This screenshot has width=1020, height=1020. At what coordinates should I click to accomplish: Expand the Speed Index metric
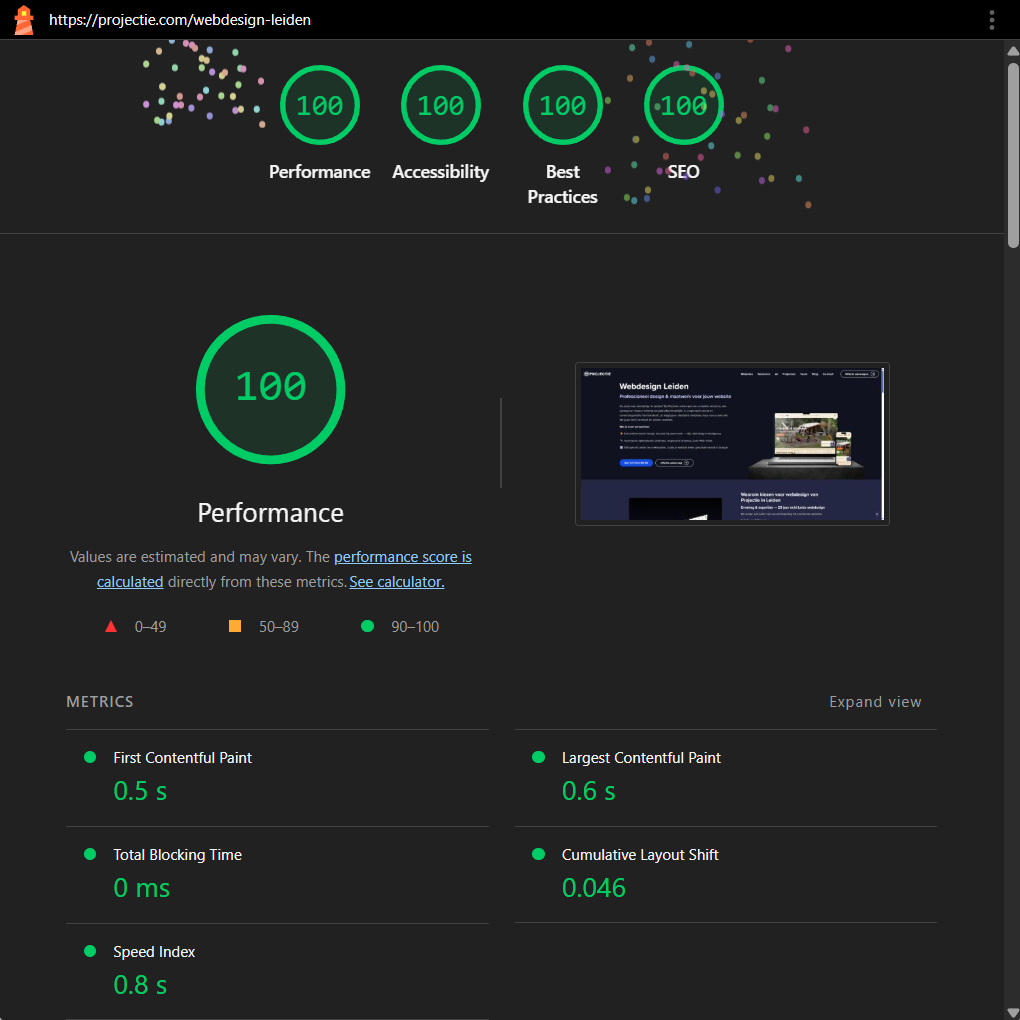tap(154, 952)
